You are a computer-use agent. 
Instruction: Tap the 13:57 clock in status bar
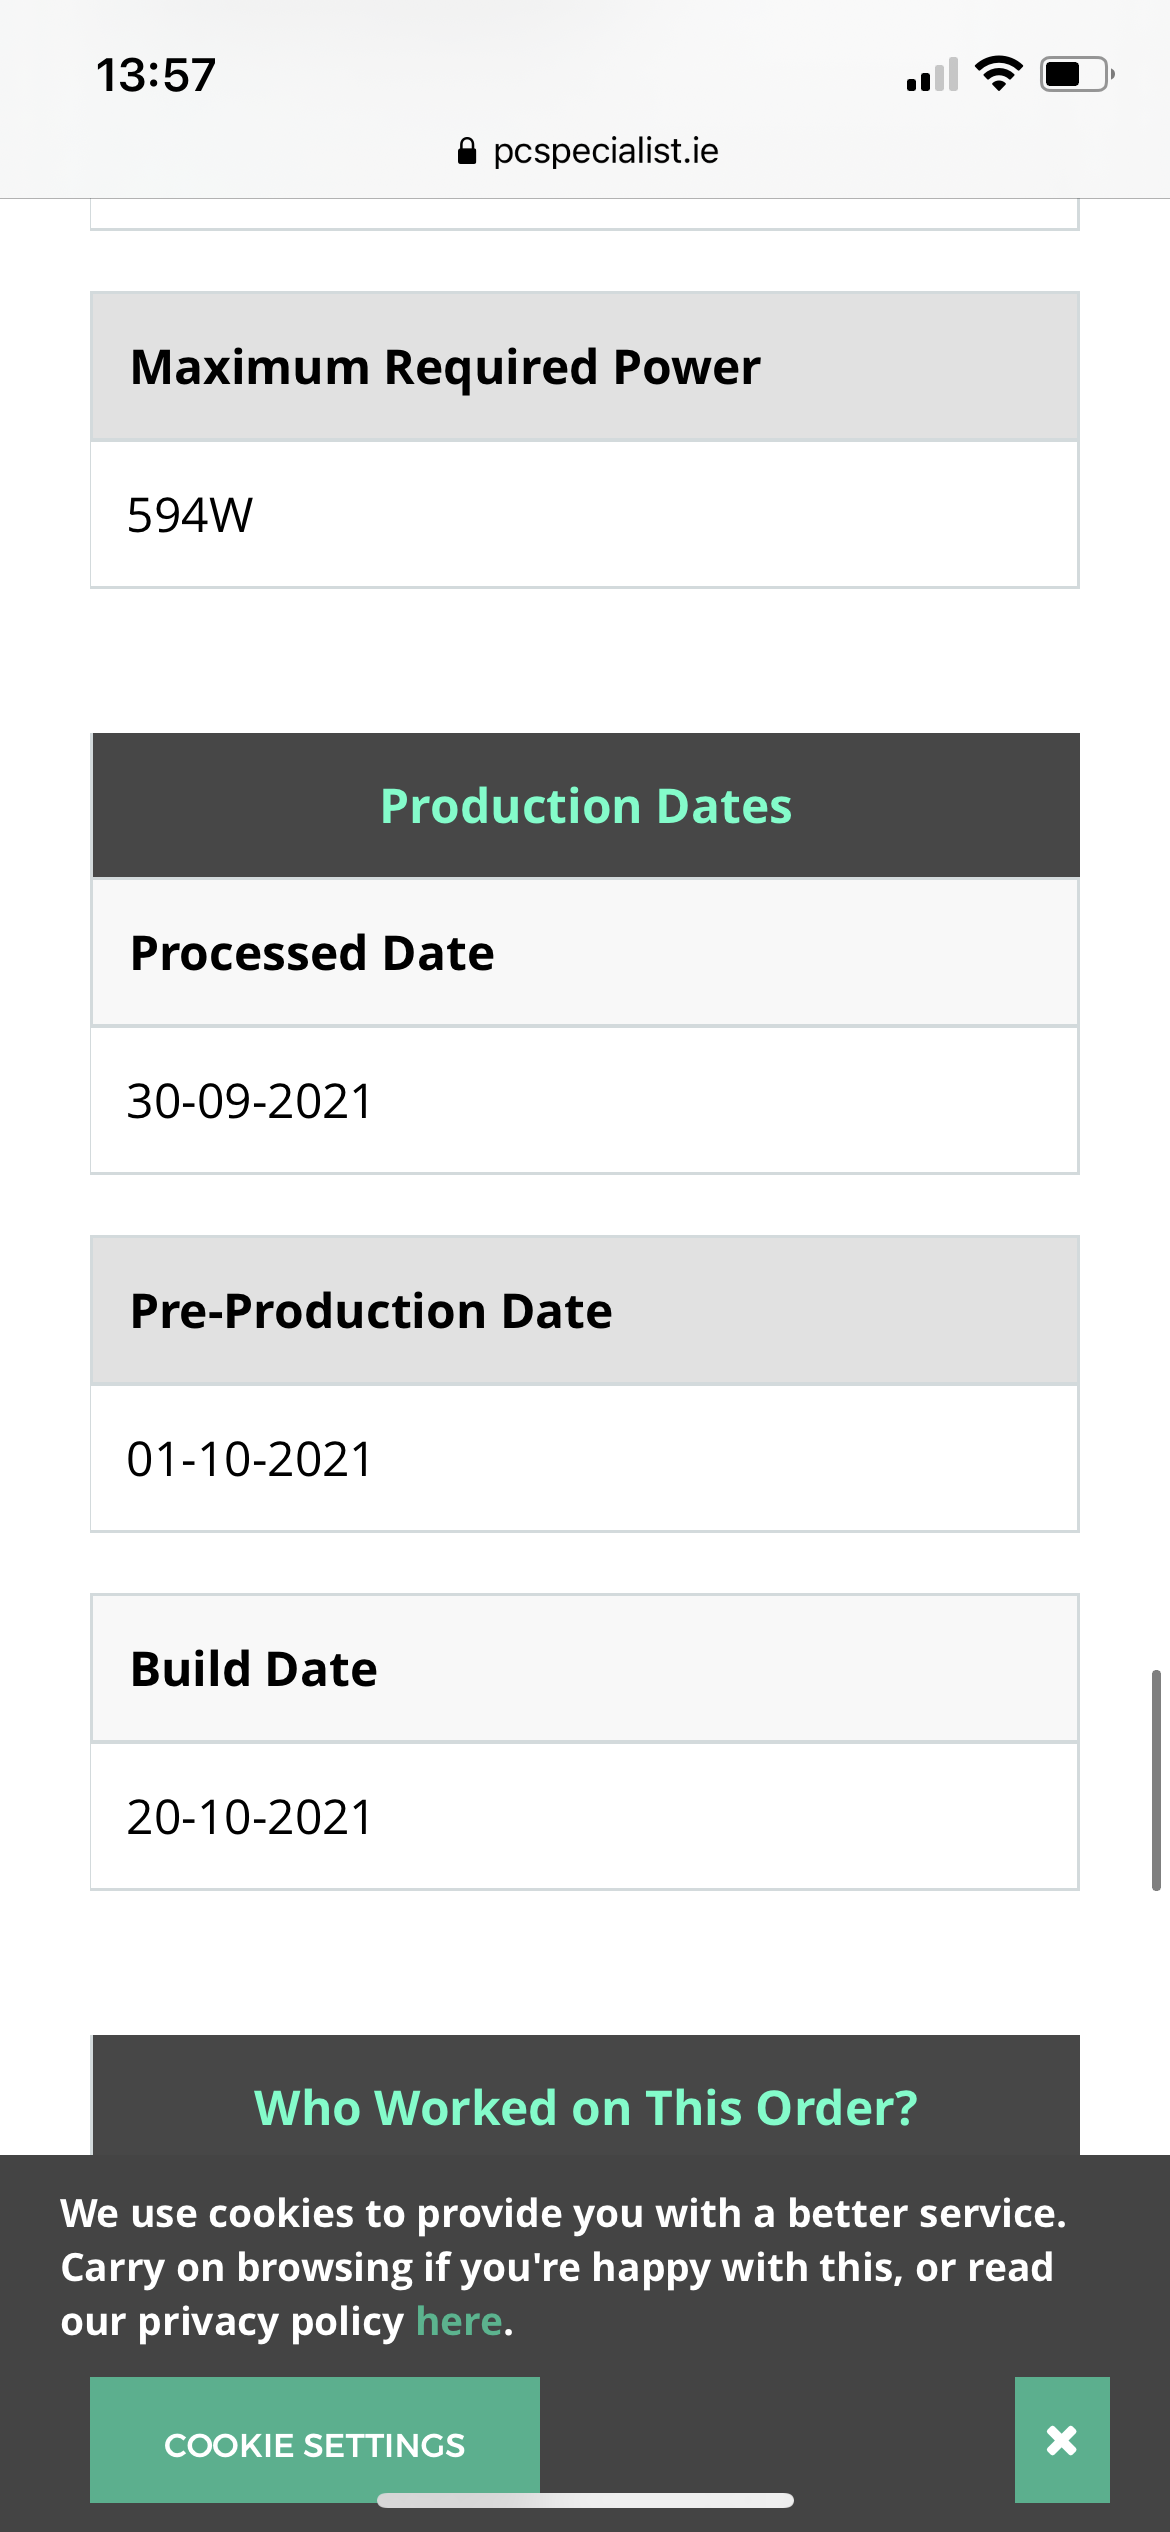tap(156, 75)
